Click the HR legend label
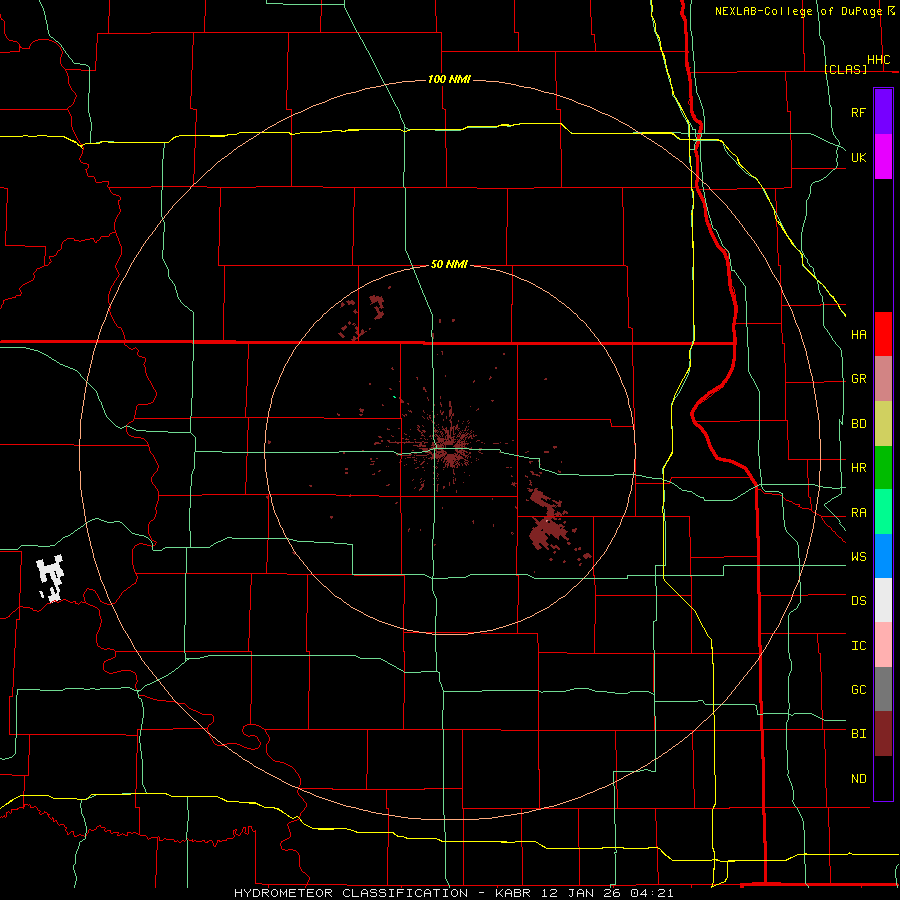Image resolution: width=900 pixels, height=900 pixels. tap(858, 468)
